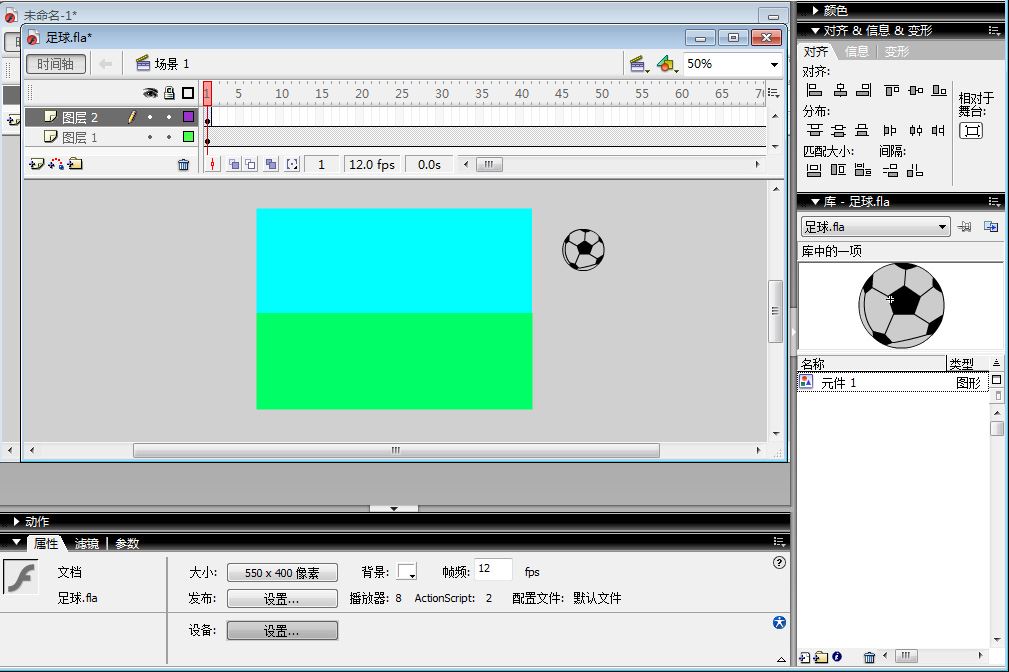Click the 发布 设置... button

click(x=282, y=599)
